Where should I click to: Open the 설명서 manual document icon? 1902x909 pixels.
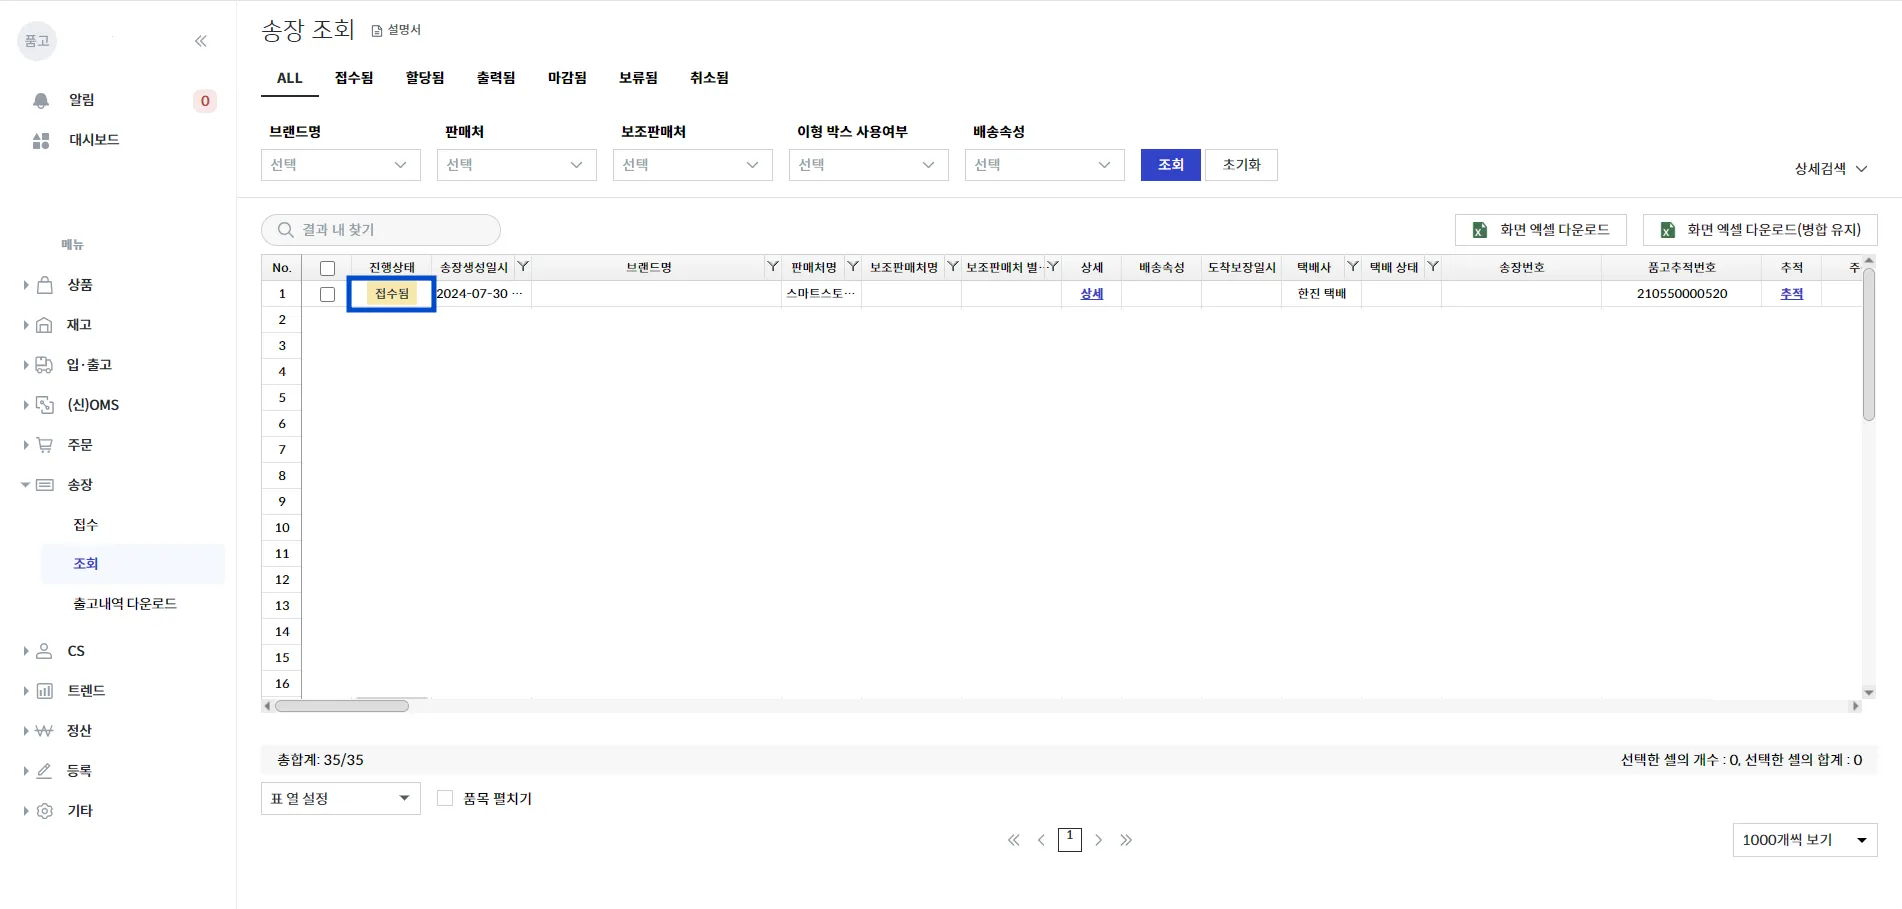tap(377, 31)
